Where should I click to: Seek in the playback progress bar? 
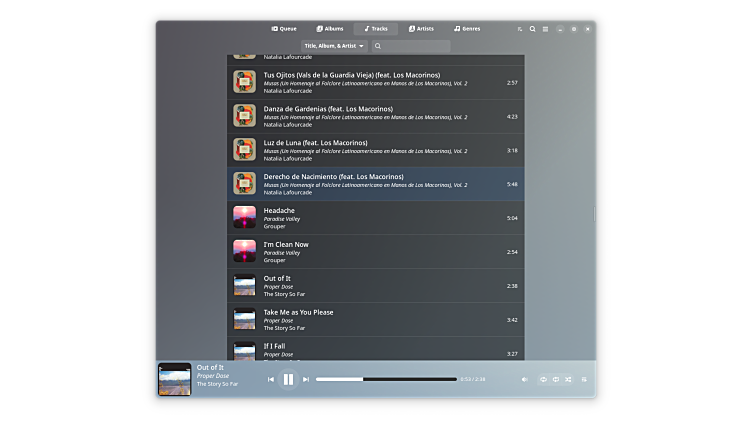386,379
